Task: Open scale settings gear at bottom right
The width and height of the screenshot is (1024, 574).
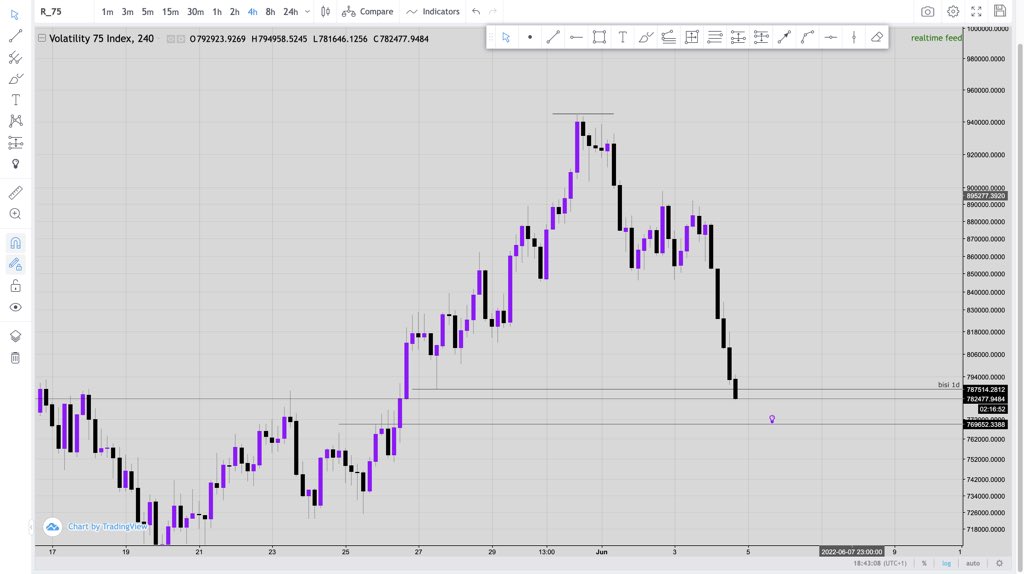Action: tap(999, 564)
